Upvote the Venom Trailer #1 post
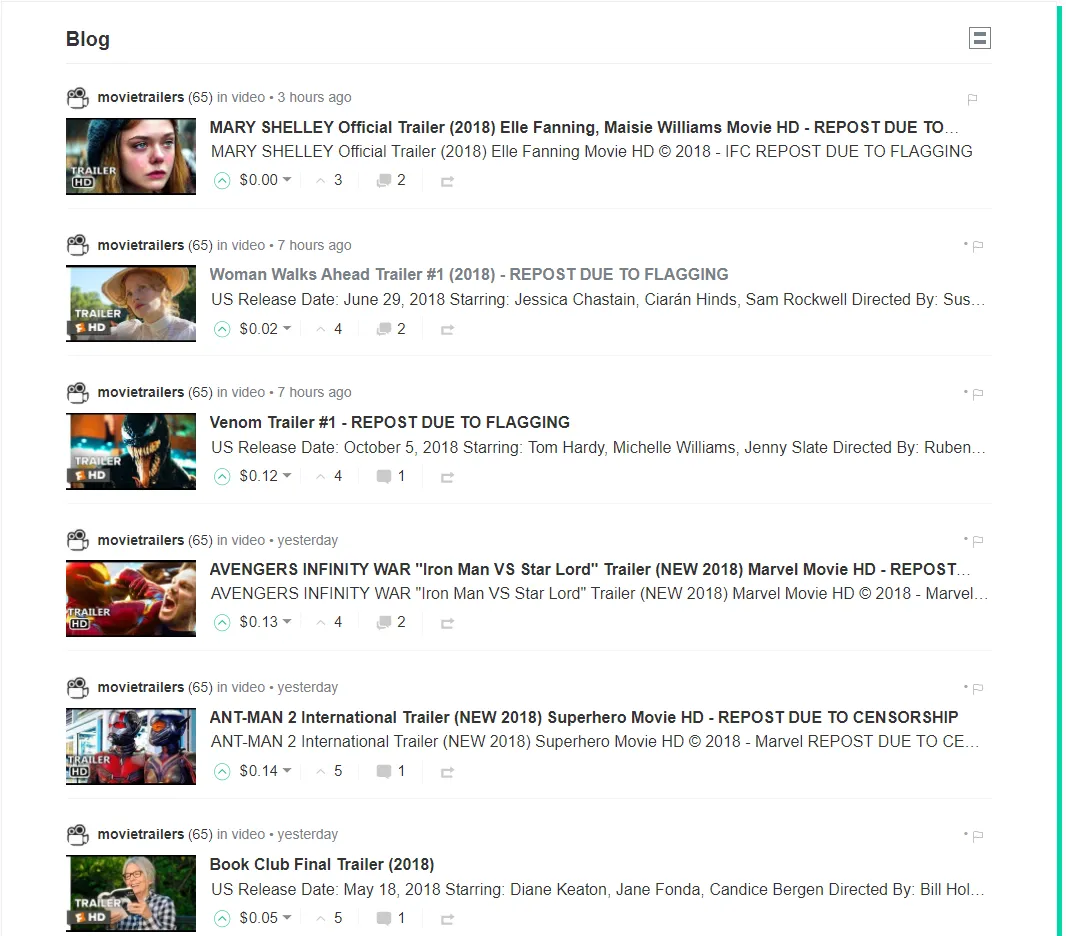 tap(222, 476)
